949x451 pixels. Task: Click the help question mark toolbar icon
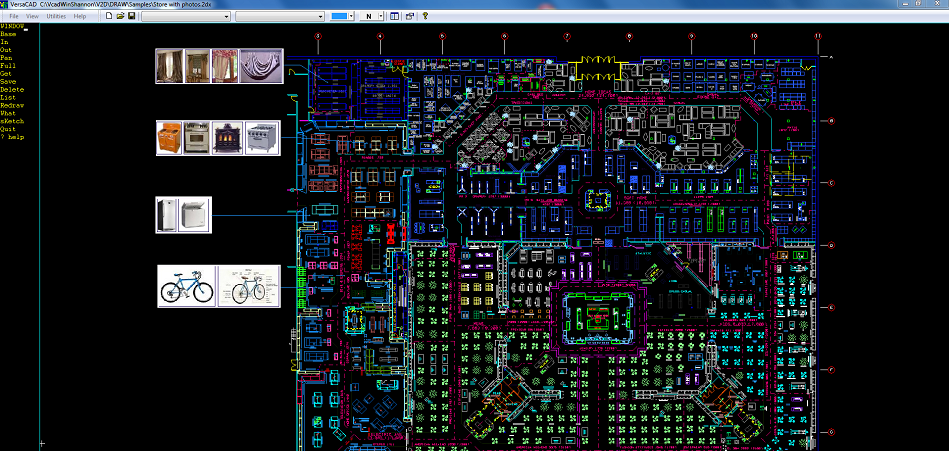point(425,17)
